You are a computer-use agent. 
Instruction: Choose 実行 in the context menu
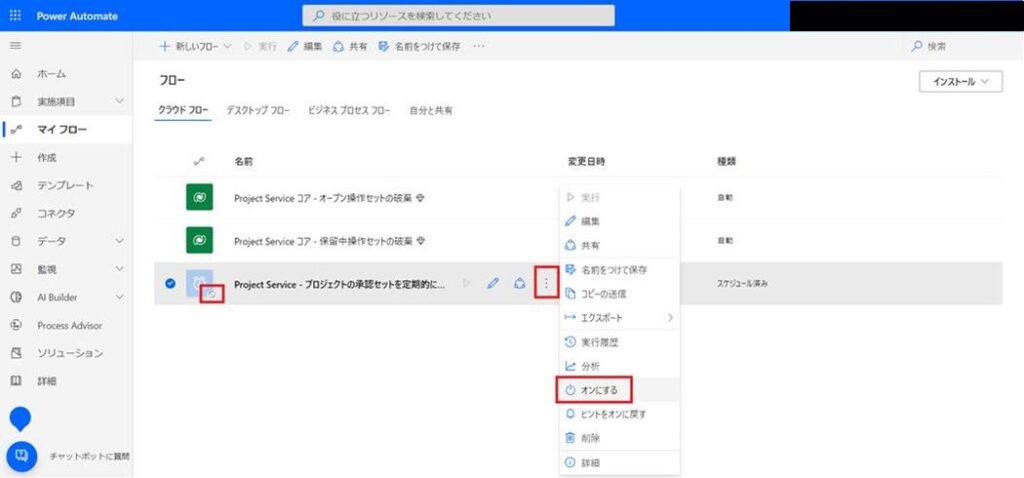point(619,197)
